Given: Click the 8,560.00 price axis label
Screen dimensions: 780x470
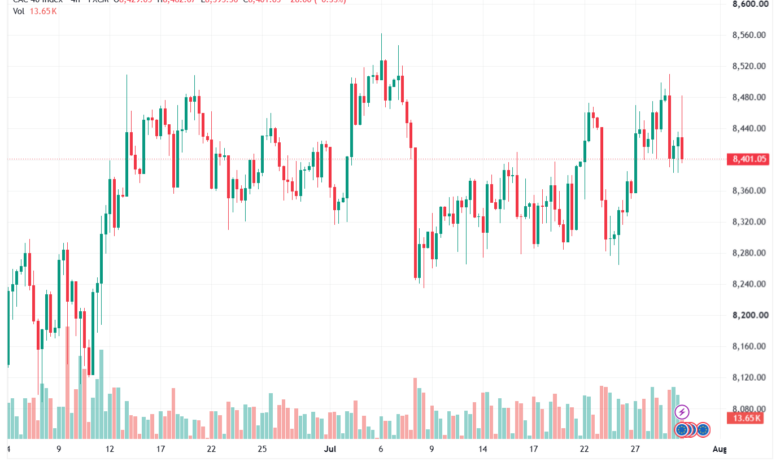Looking at the screenshot, I should 749,35.
